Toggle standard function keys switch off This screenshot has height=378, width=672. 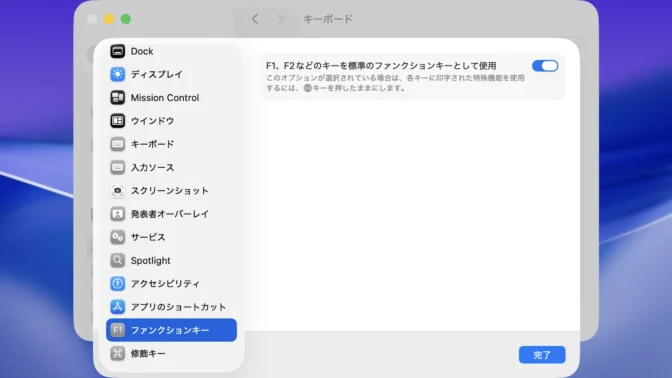click(545, 66)
